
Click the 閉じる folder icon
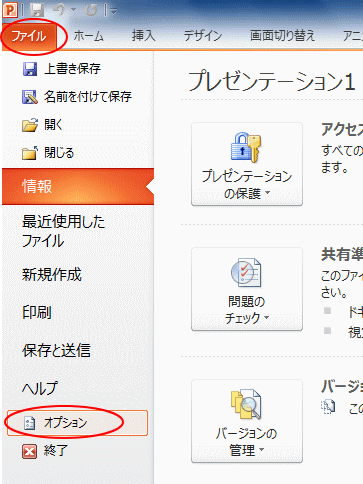[30, 153]
